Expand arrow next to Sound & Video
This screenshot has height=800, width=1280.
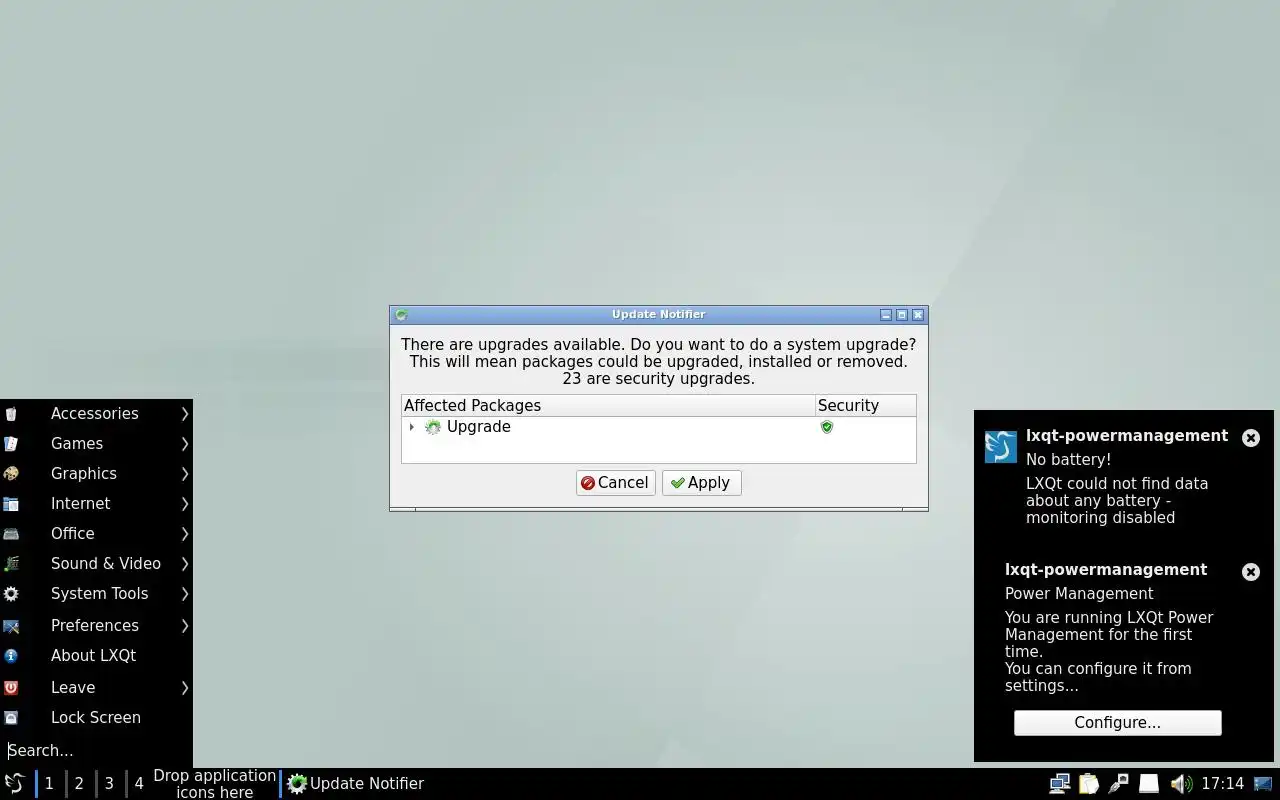point(185,563)
